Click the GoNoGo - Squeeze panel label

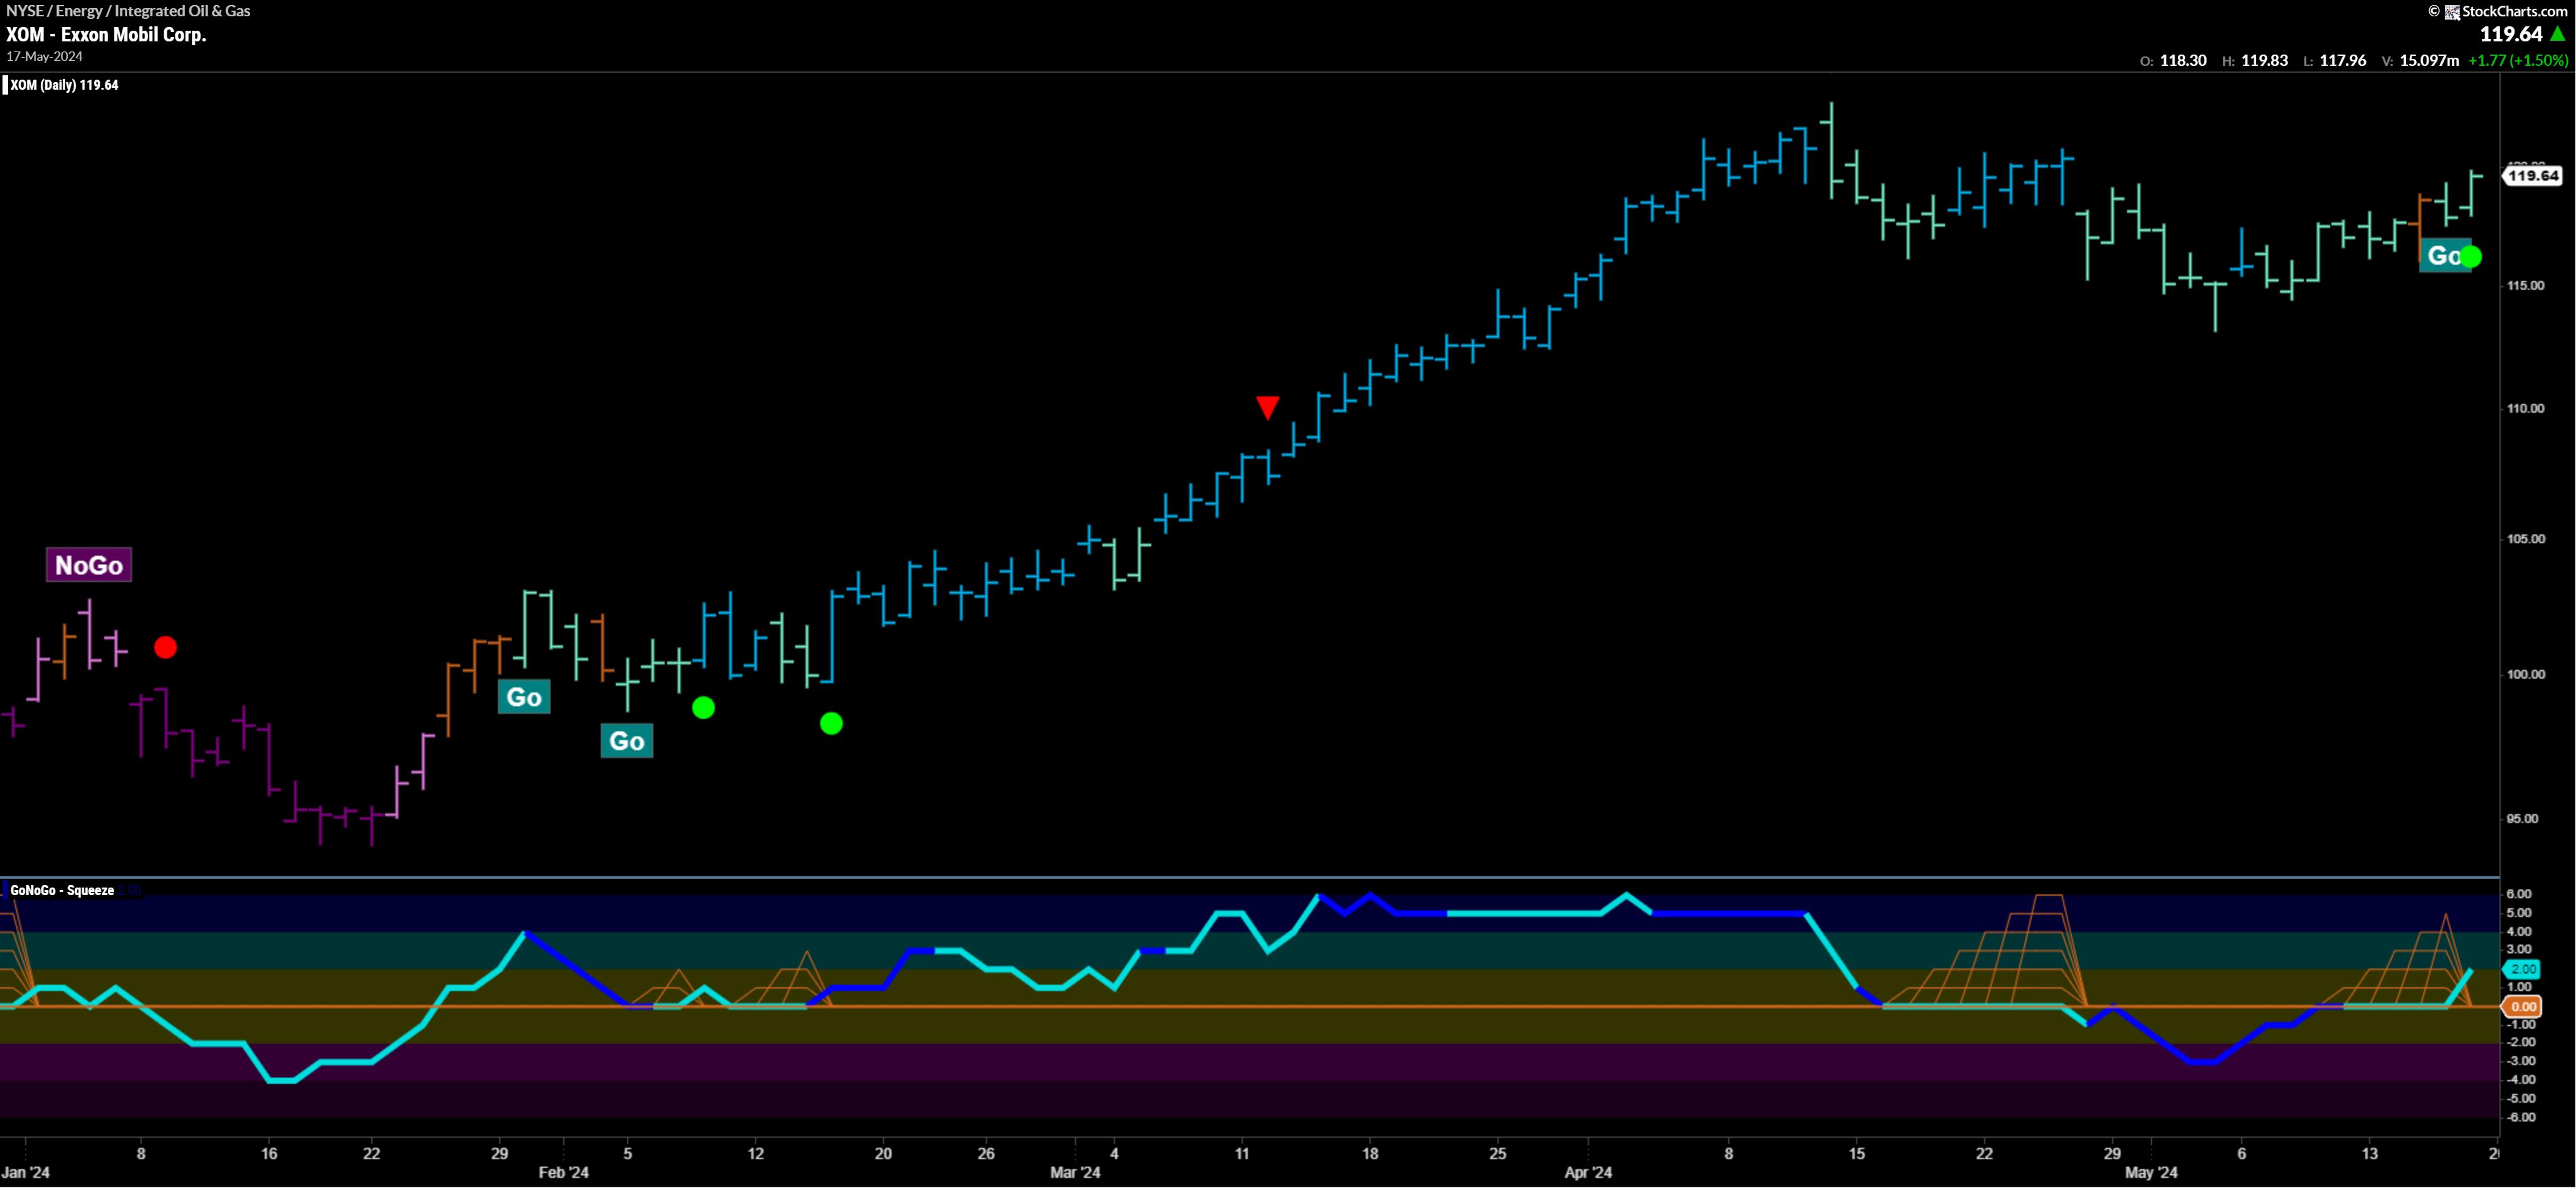[x=62, y=890]
